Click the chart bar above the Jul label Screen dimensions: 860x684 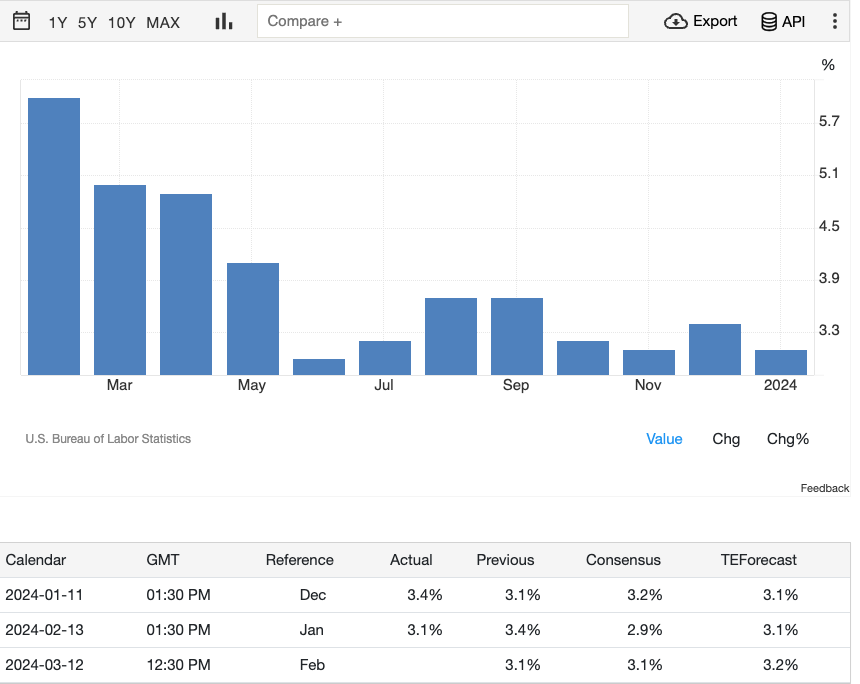[x=385, y=358]
